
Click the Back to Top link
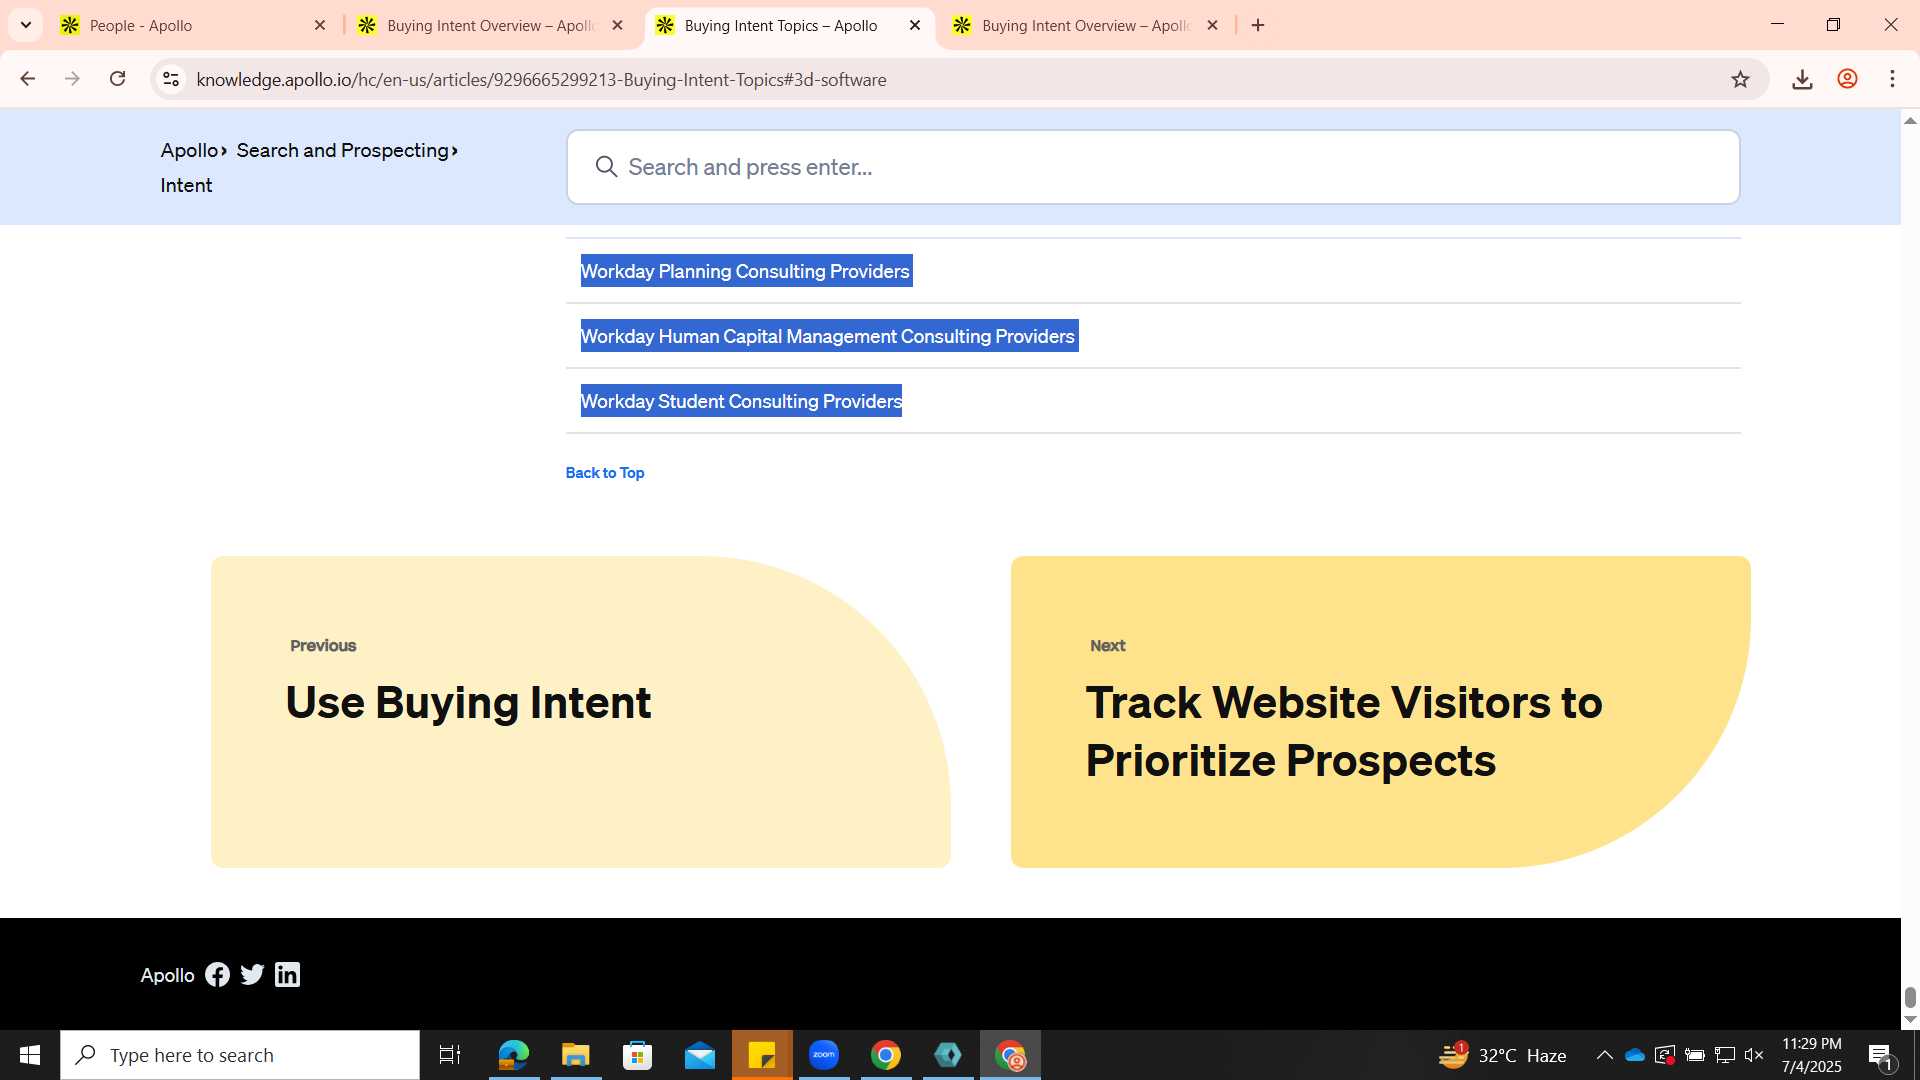coord(605,473)
